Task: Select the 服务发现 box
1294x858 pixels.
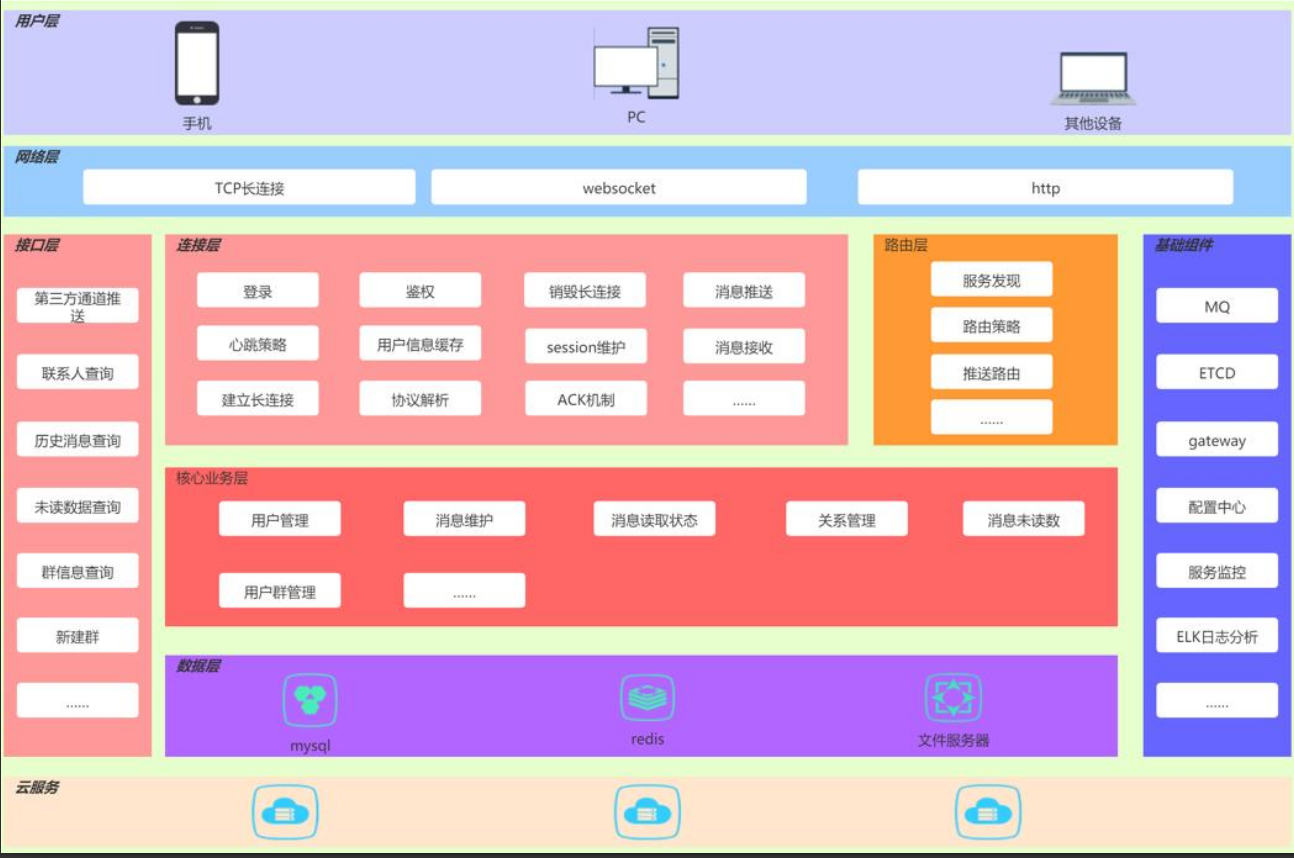Action: [x=991, y=280]
